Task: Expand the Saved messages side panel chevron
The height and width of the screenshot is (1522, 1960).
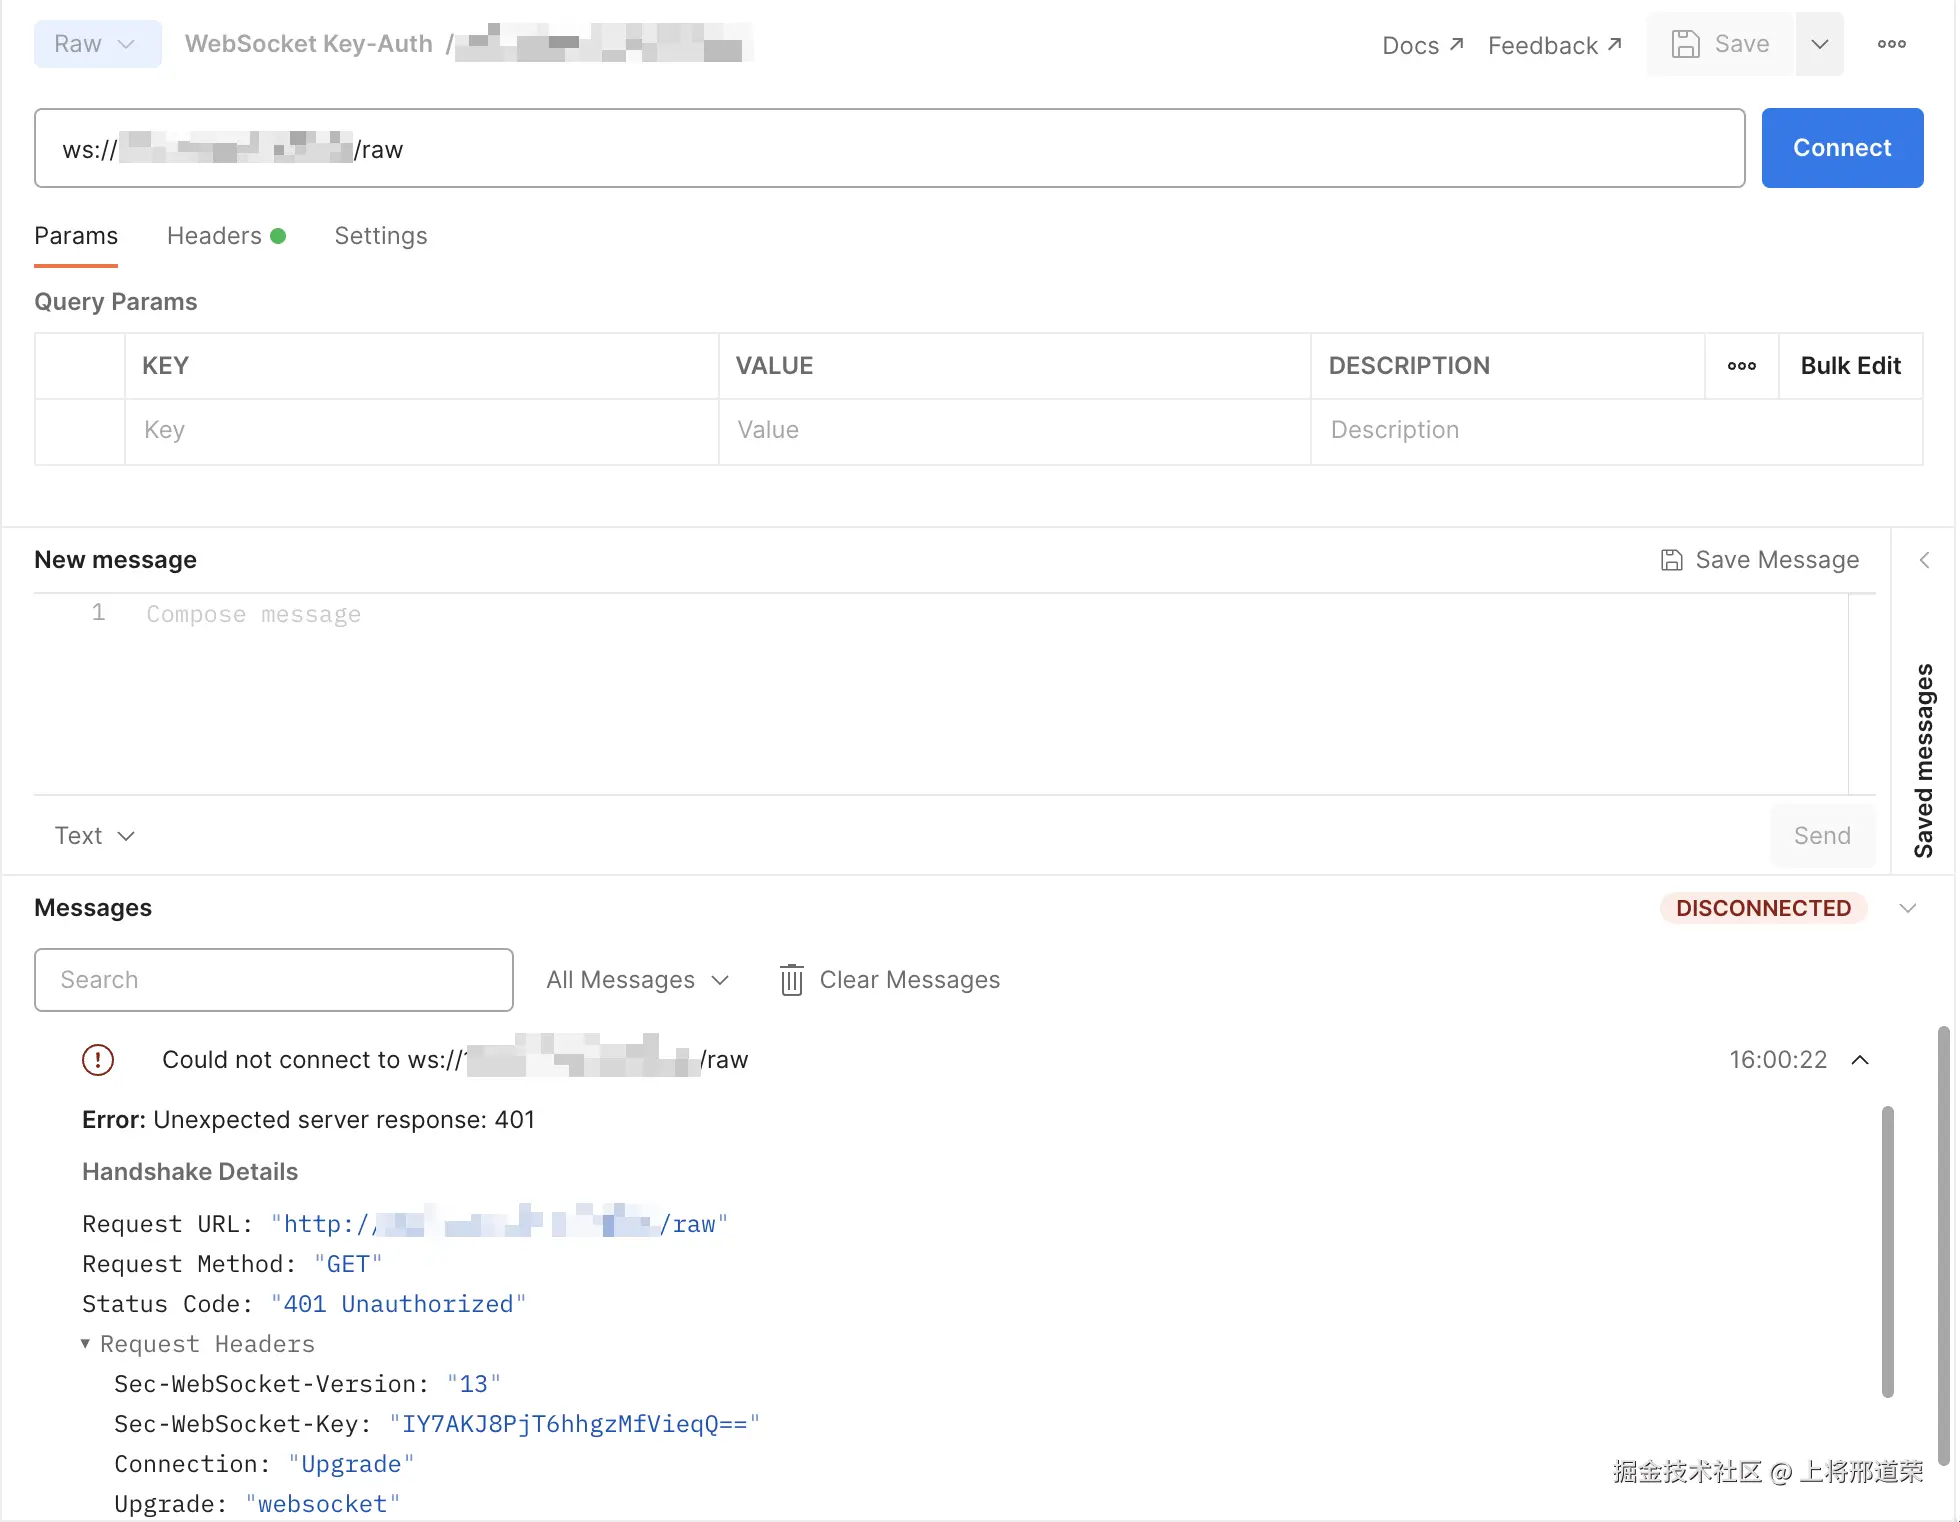Action: click(x=1924, y=560)
